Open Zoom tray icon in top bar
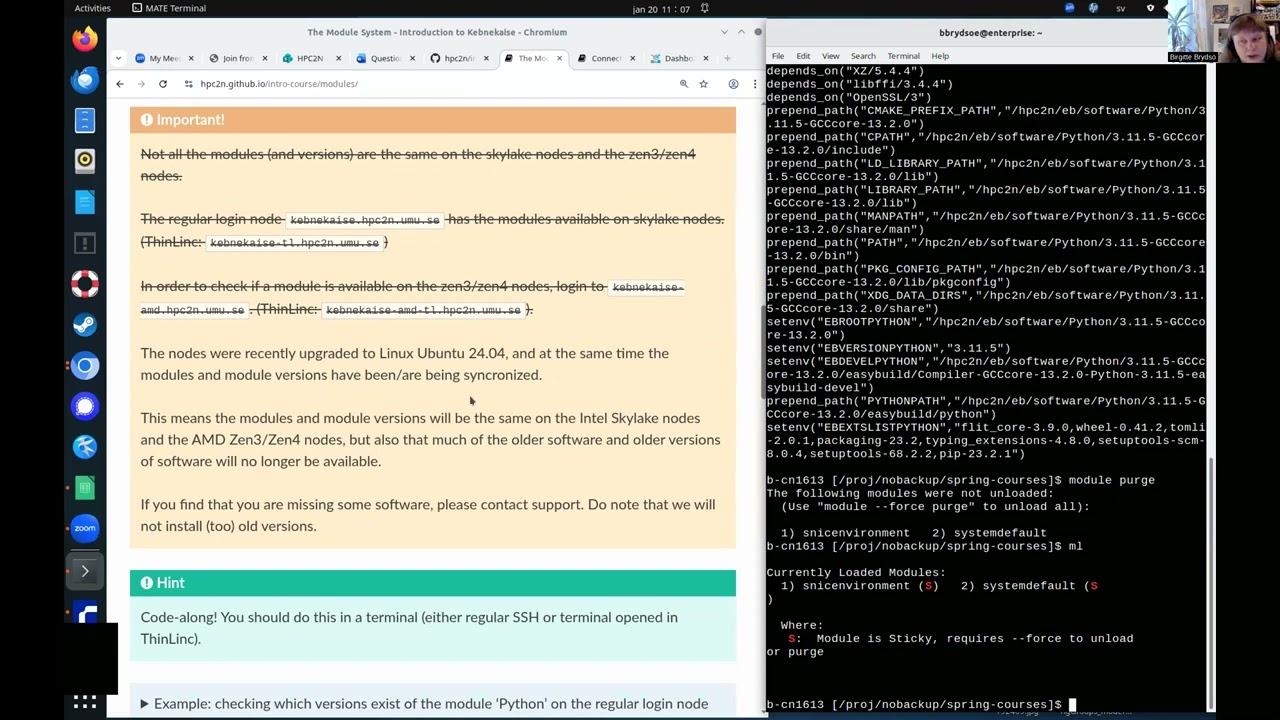1280x720 pixels. coord(1070,8)
